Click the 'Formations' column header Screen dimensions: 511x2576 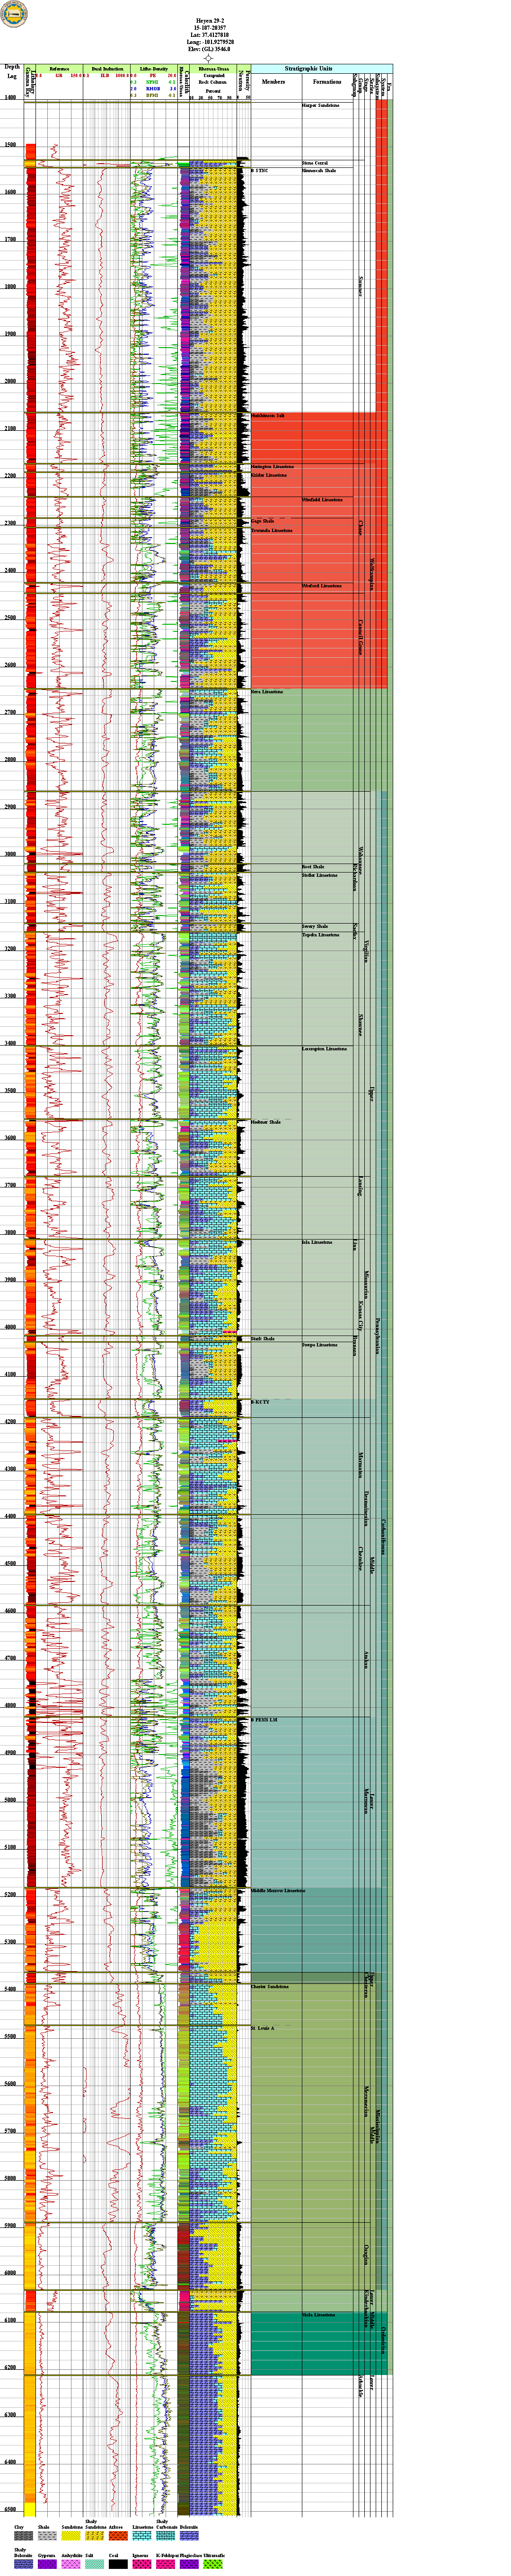point(327,82)
